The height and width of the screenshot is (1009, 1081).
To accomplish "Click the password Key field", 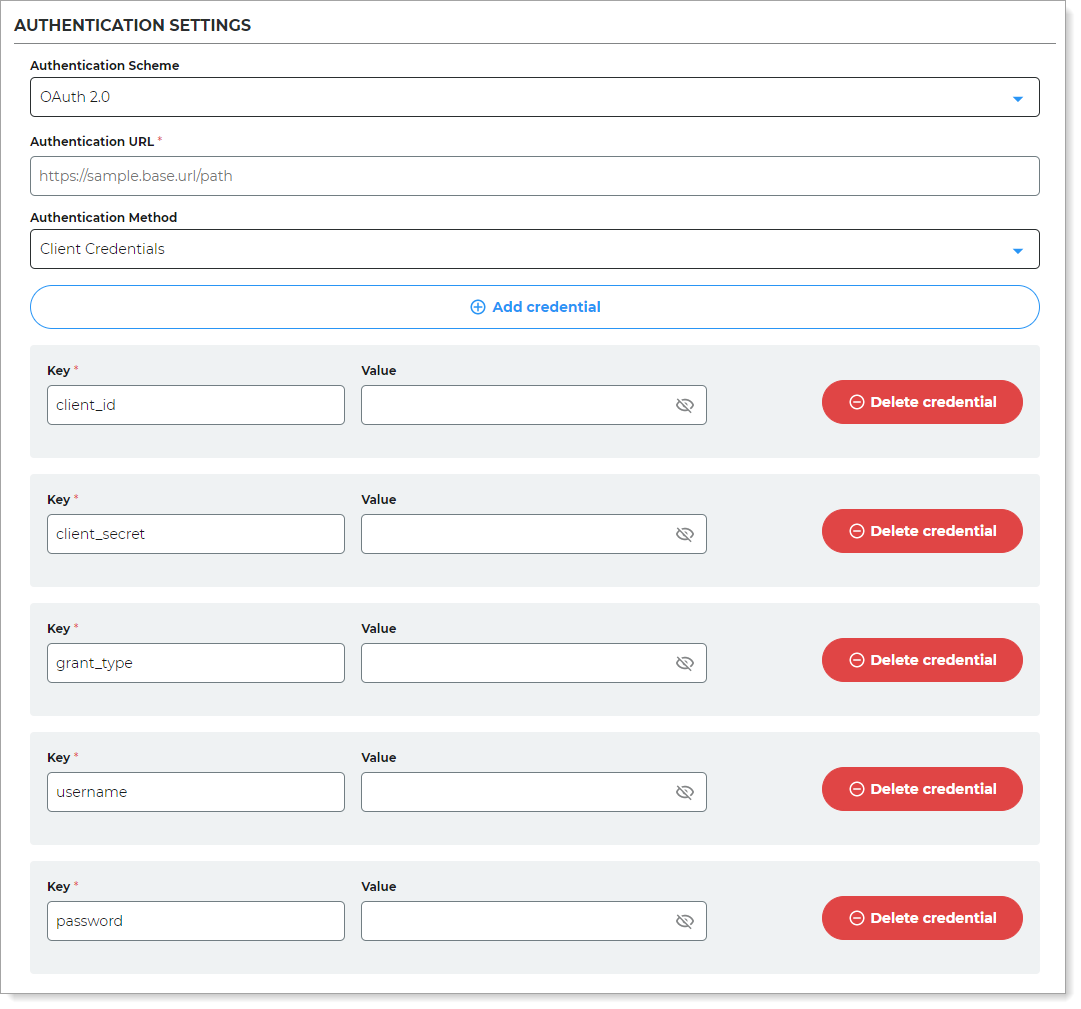I will coord(195,921).
